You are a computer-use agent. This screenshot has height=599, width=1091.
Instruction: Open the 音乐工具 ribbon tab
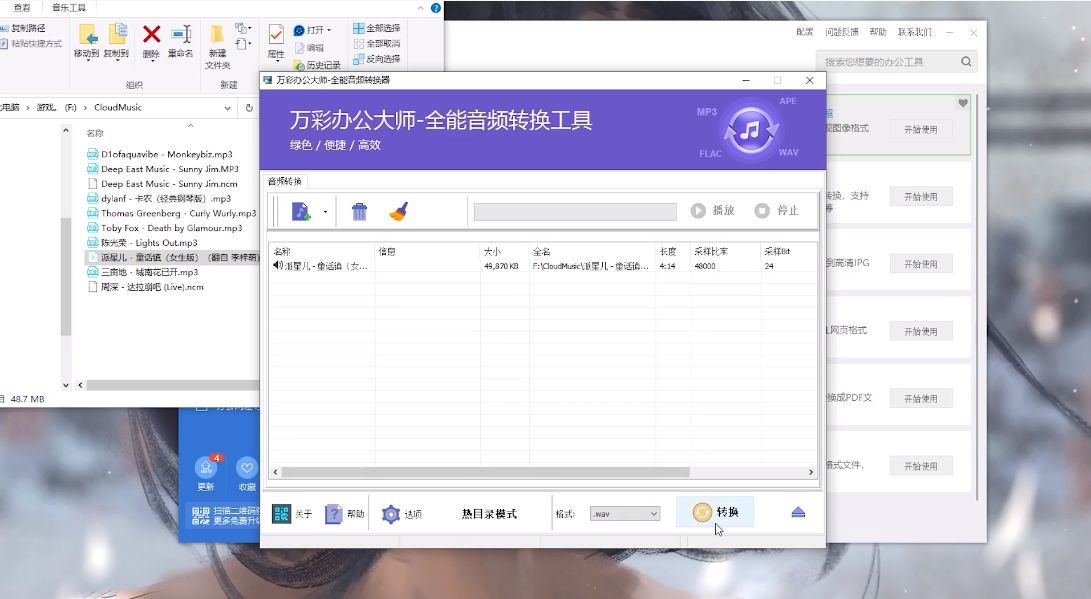69,7
